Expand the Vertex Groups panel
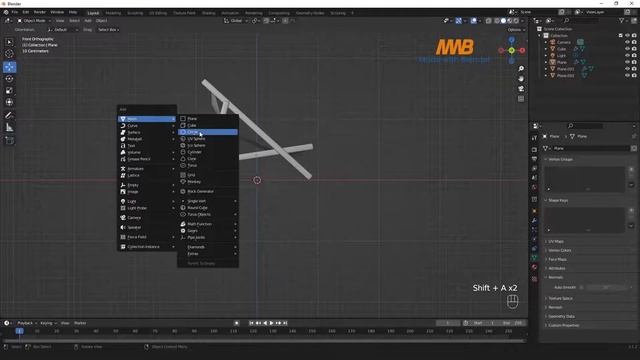This screenshot has width=640, height=360. coord(560,159)
